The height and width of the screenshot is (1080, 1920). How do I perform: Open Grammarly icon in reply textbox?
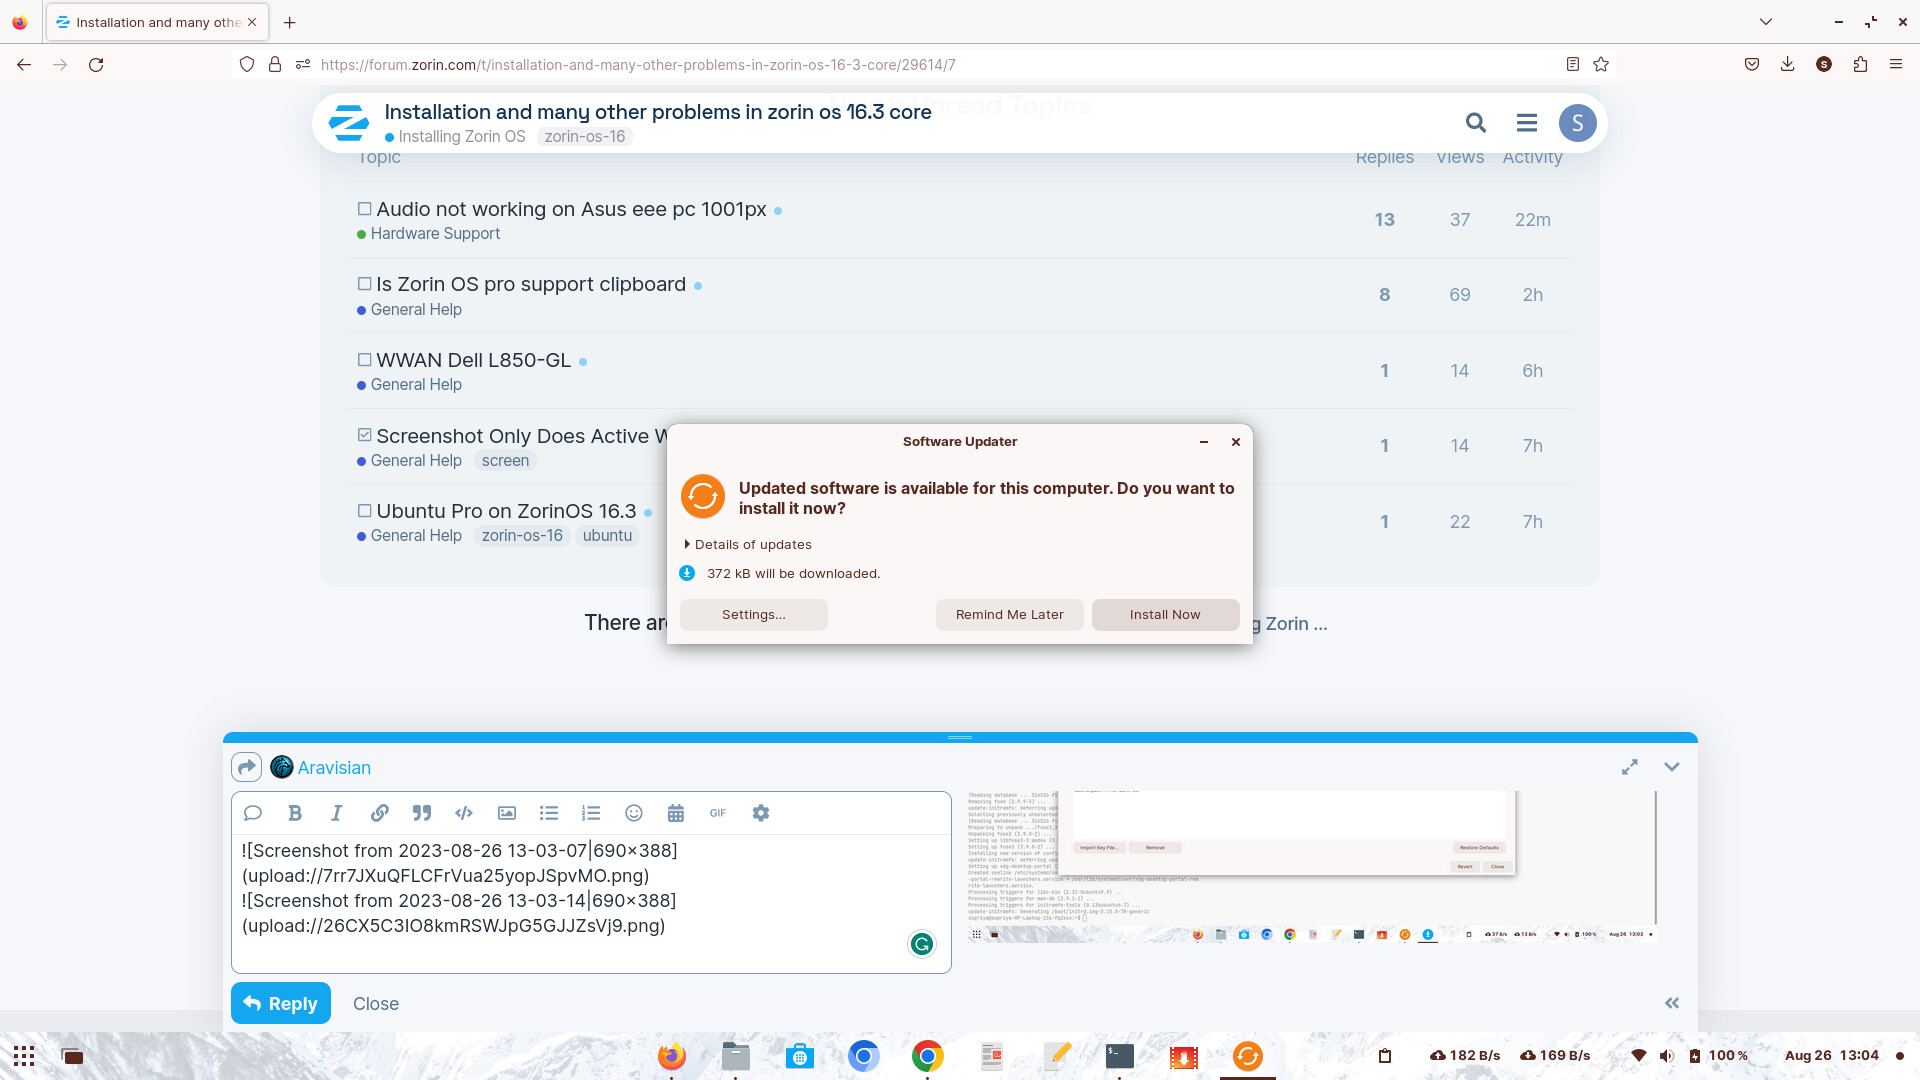(921, 943)
